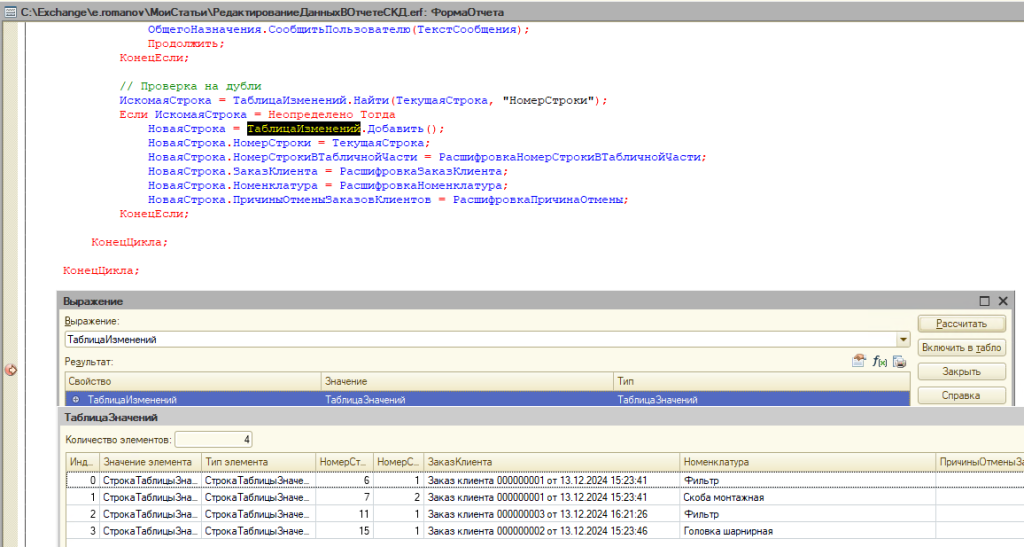Click the Включить в табло button
Image resolution: width=1024 pixels, height=547 pixels.
point(962,347)
